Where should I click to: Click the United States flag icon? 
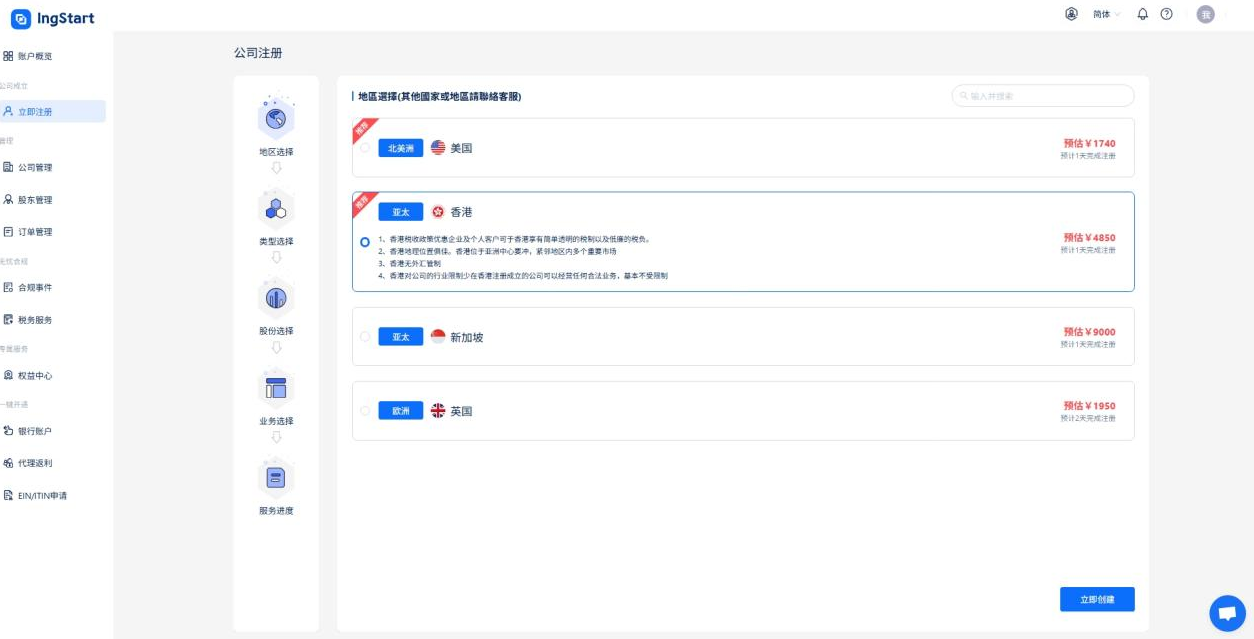438,148
